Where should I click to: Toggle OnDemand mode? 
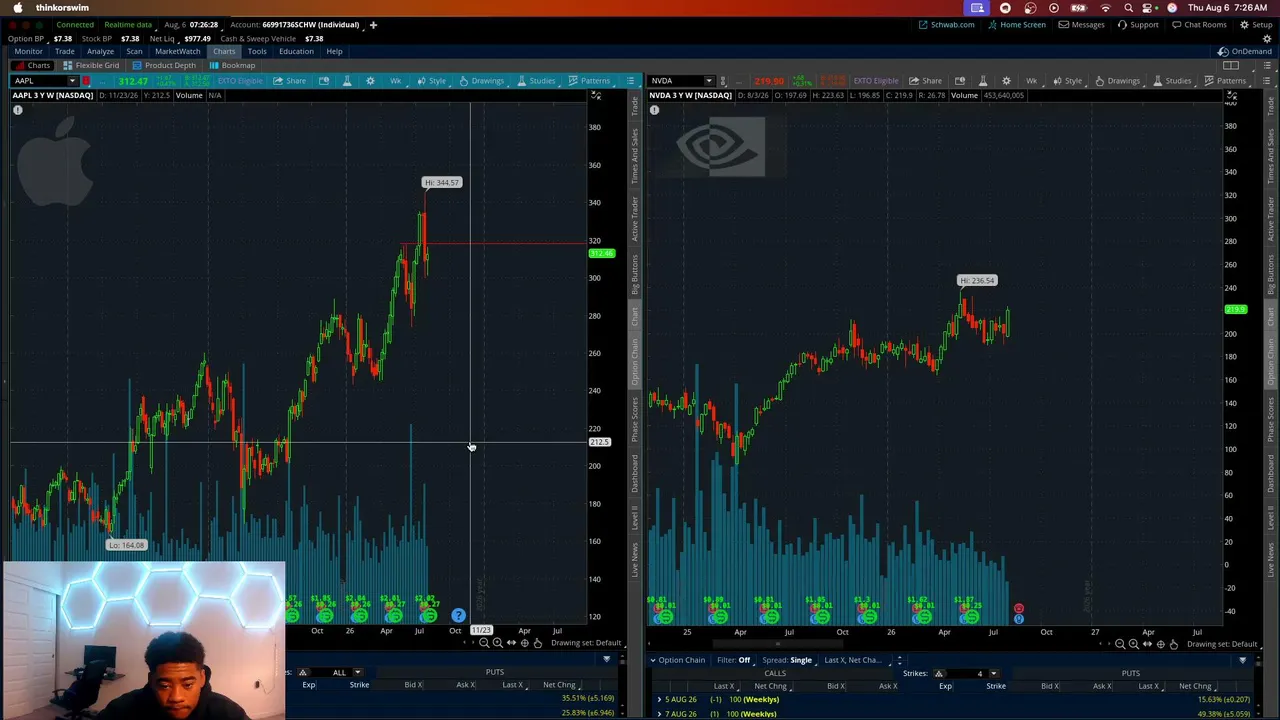(x=1245, y=51)
